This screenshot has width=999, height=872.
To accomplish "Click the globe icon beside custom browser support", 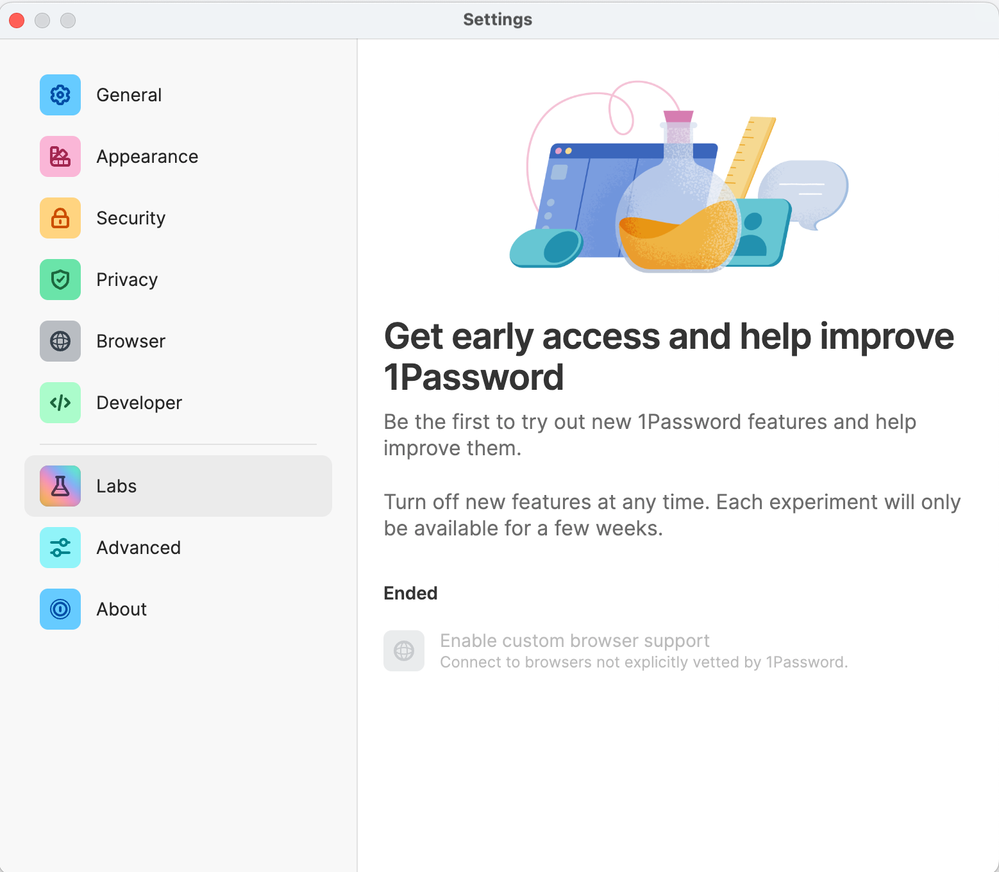I will (x=404, y=651).
